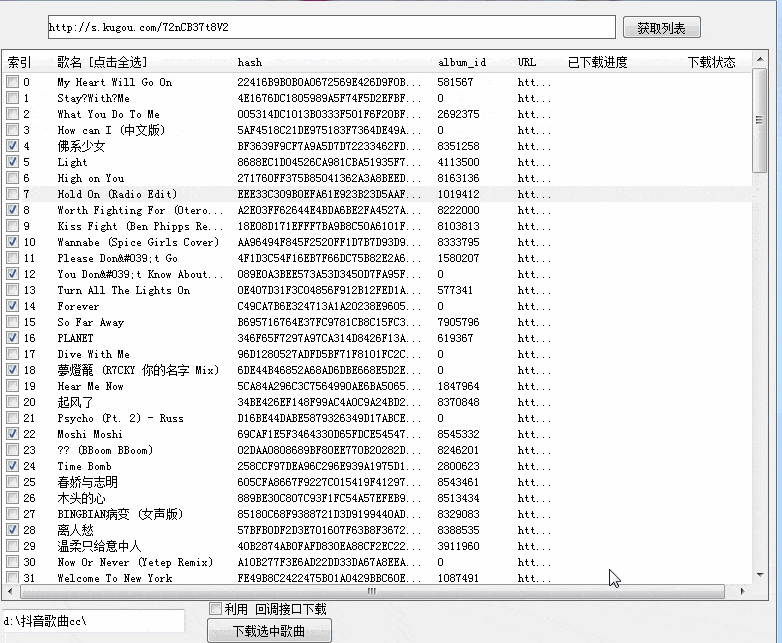Click album_id value 1847964
The width and height of the screenshot is (782, 643).
point(458,386)
